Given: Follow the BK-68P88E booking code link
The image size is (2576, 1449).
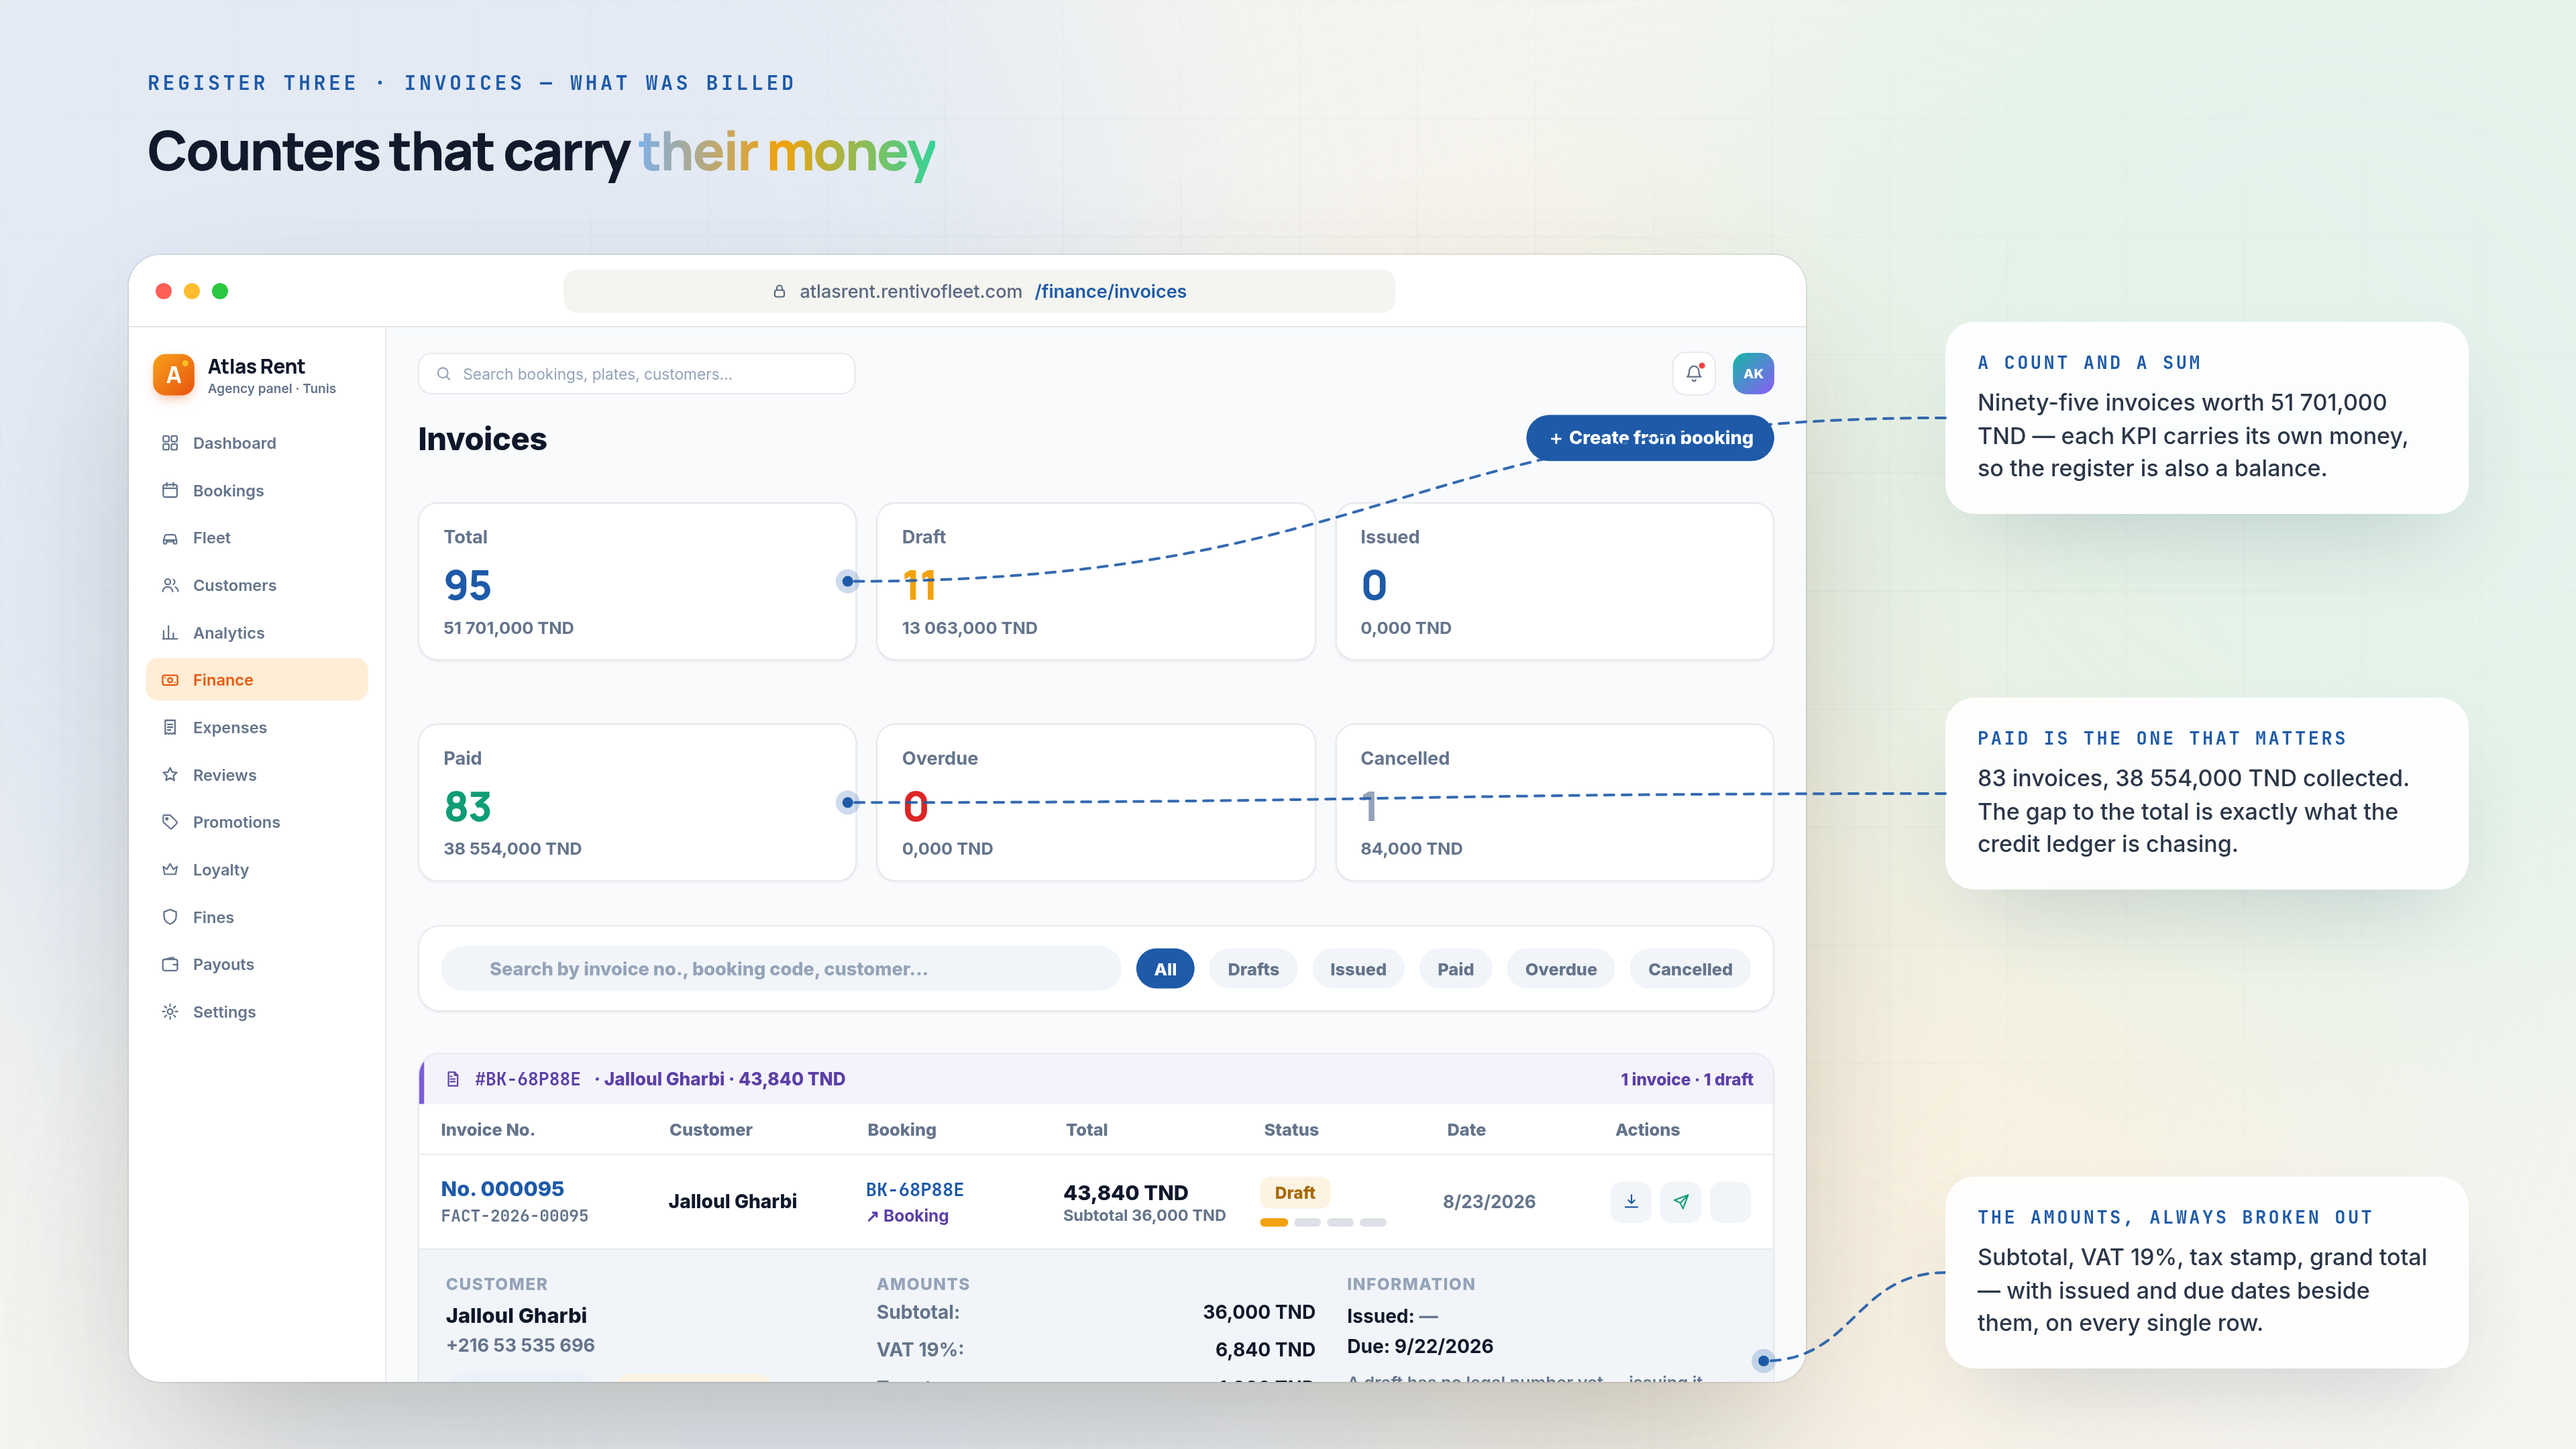Looking at the screenshot, I should [x=914, y=1189].
